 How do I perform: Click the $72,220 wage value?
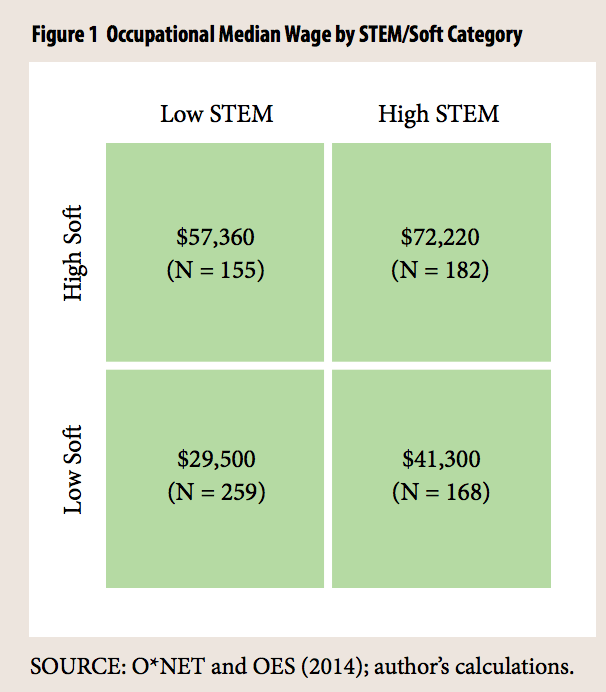pyautogui.click(x=440, y=238)
